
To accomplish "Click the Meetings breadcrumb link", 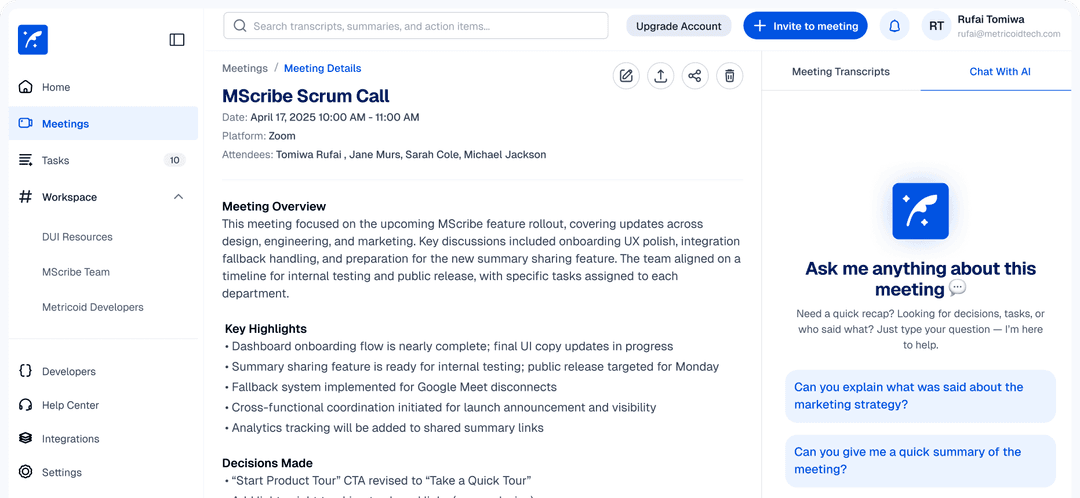I will [x=245, y=69].
